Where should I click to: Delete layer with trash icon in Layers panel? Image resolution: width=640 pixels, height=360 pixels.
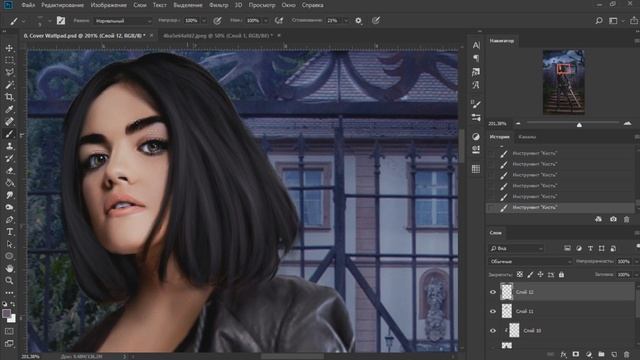click(x=627, y=354)
